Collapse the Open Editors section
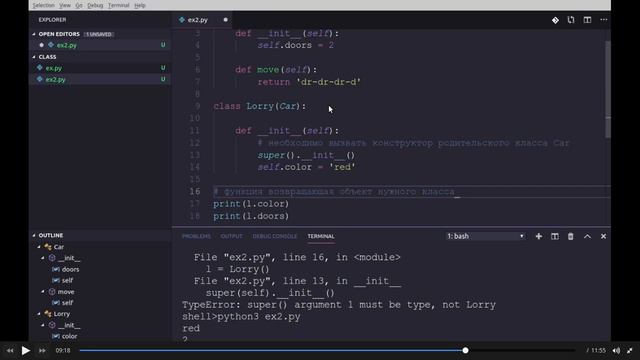The image size is (640, 360). point(34,34)
